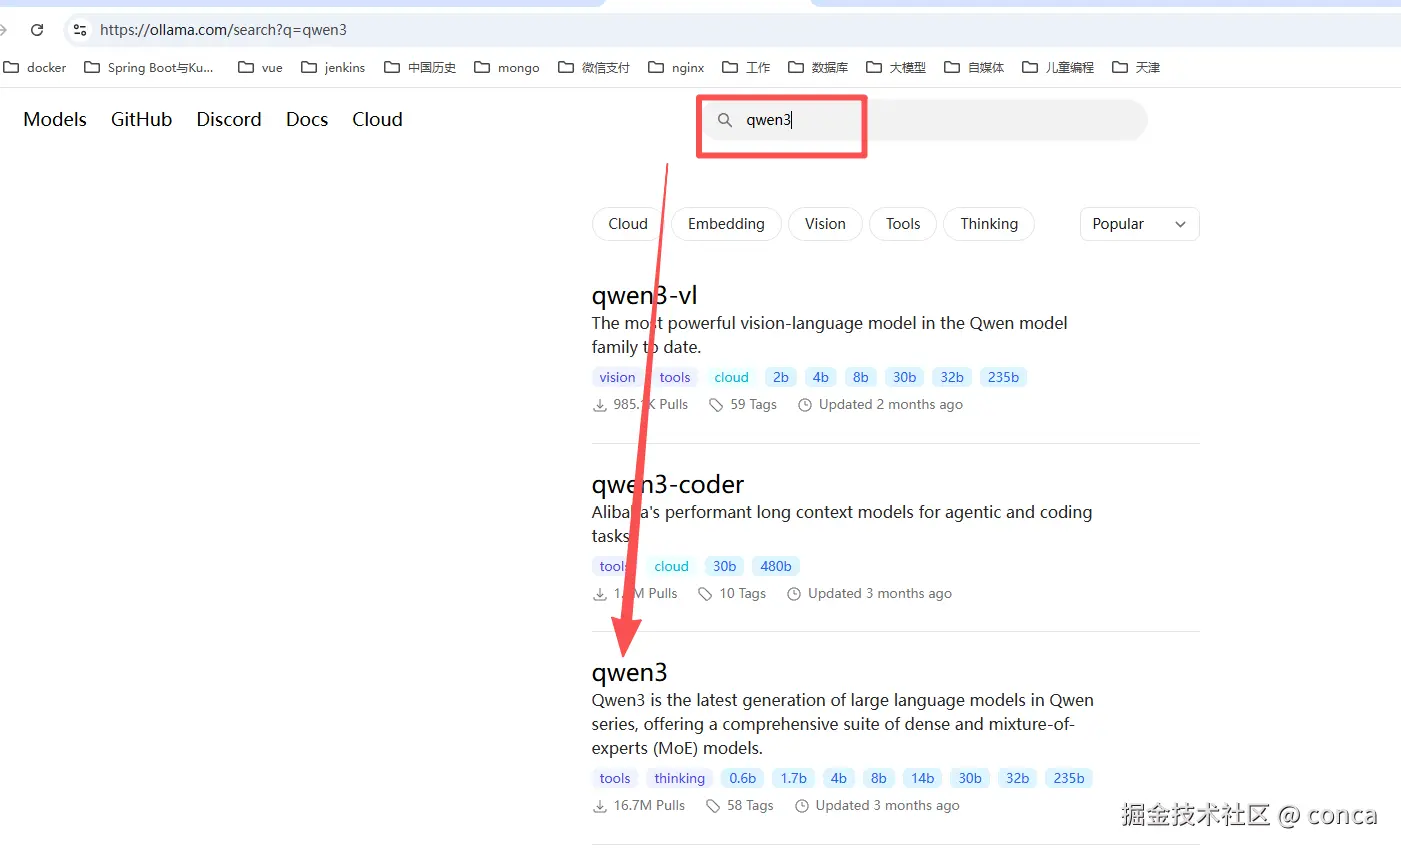Filter results by Tools

pos(903,224)
